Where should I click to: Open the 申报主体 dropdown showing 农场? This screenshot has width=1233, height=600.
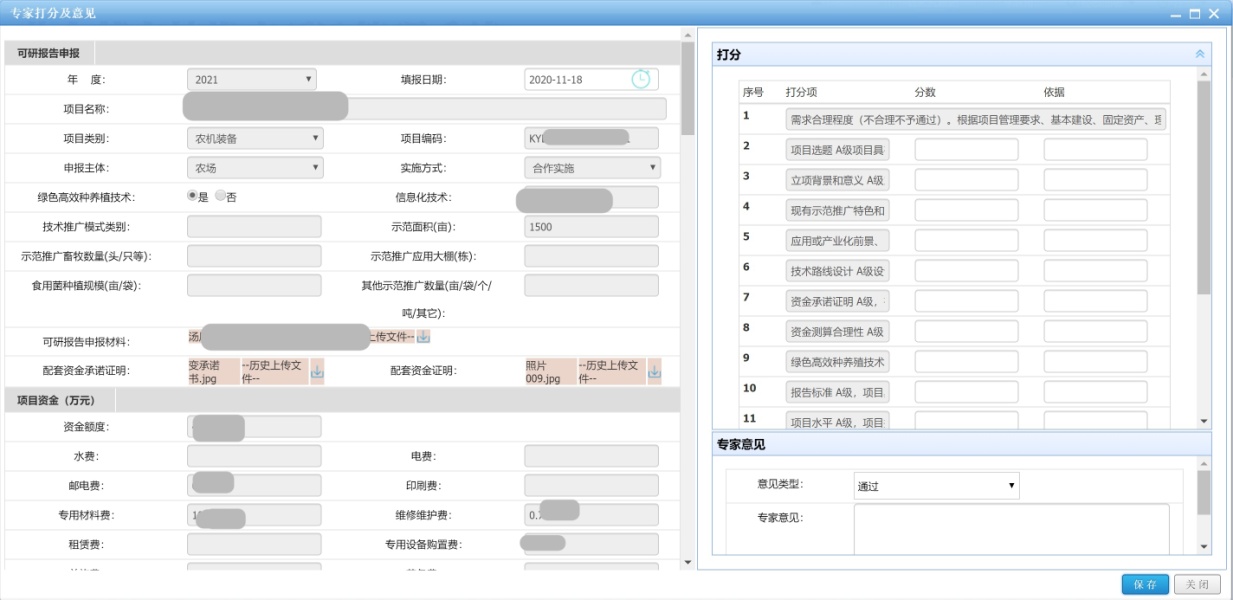point(255,168)
